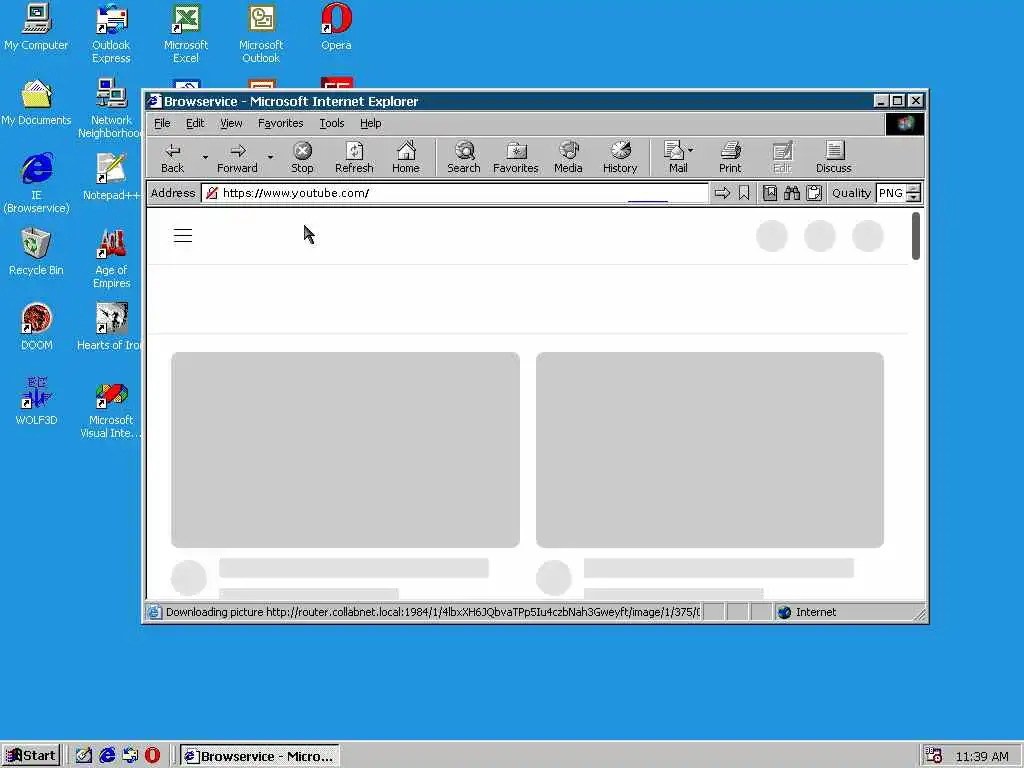Click the address bar URL field

click(x=455, y=193)
